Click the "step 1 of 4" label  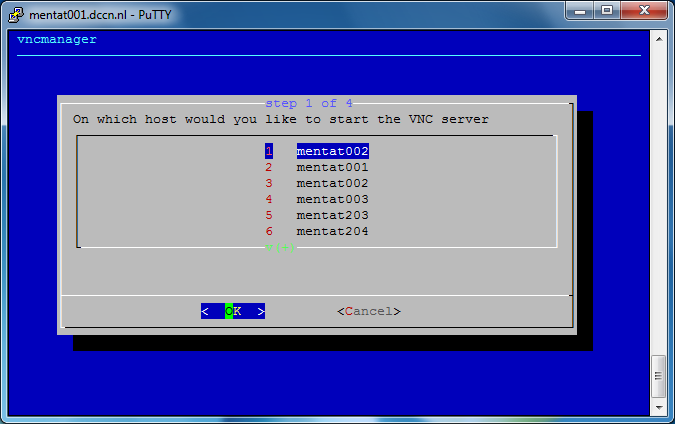(308, 103)
